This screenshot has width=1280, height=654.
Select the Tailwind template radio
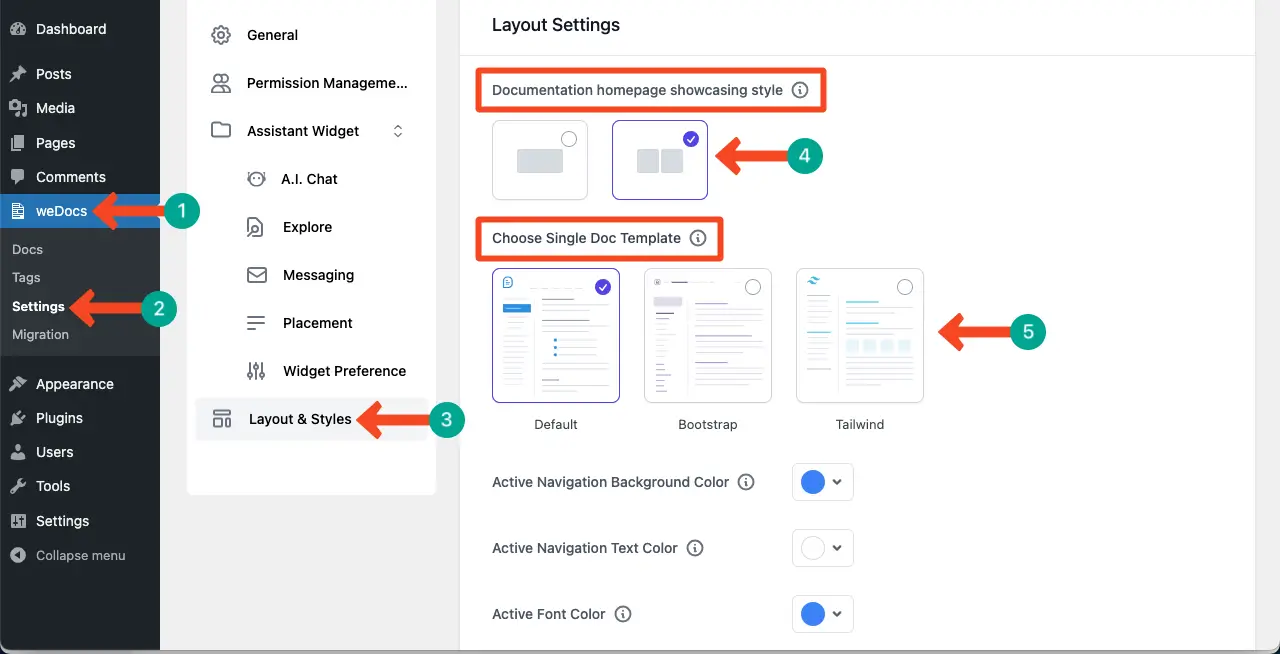(905, 287)
